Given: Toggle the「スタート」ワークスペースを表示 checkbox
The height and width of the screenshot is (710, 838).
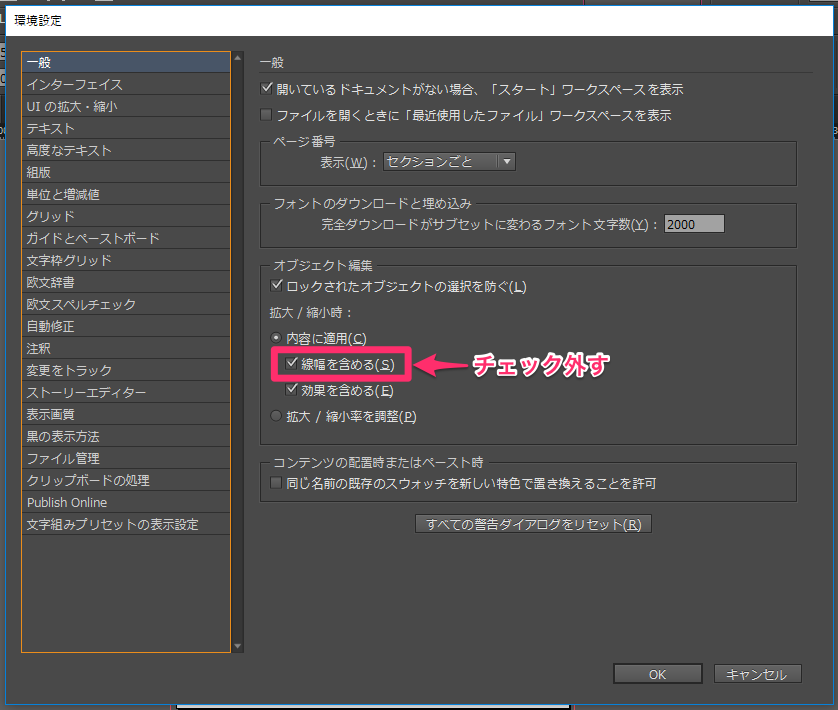Looking at the screenshot, I should [x=266, y=88].
